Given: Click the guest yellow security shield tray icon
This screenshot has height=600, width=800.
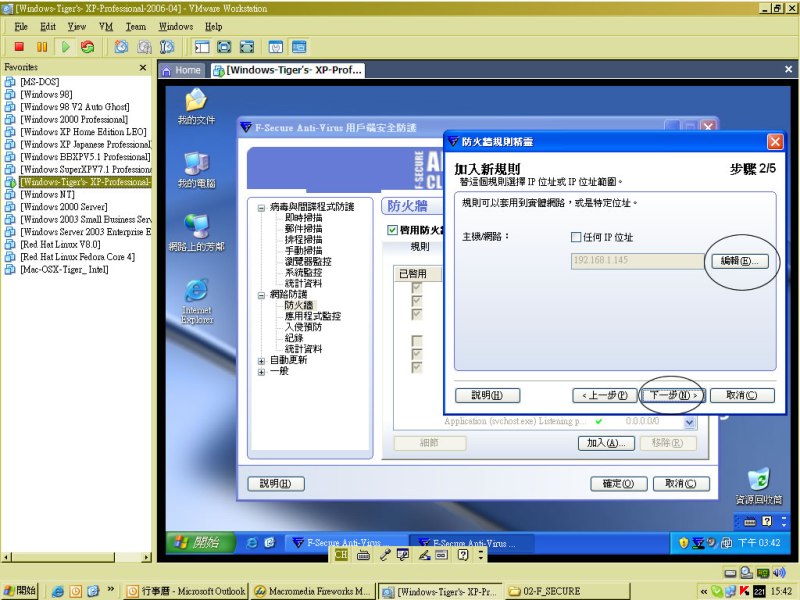Looking at the screenshot, I should tap(684, 543).
